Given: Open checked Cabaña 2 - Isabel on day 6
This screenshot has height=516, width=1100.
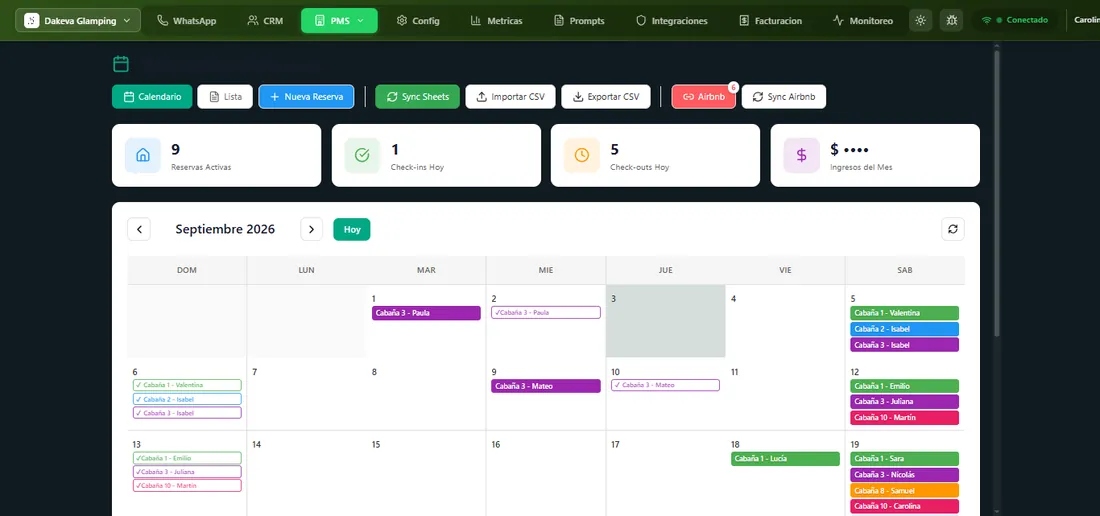Looking at the screenshot, I should (187, 399).
